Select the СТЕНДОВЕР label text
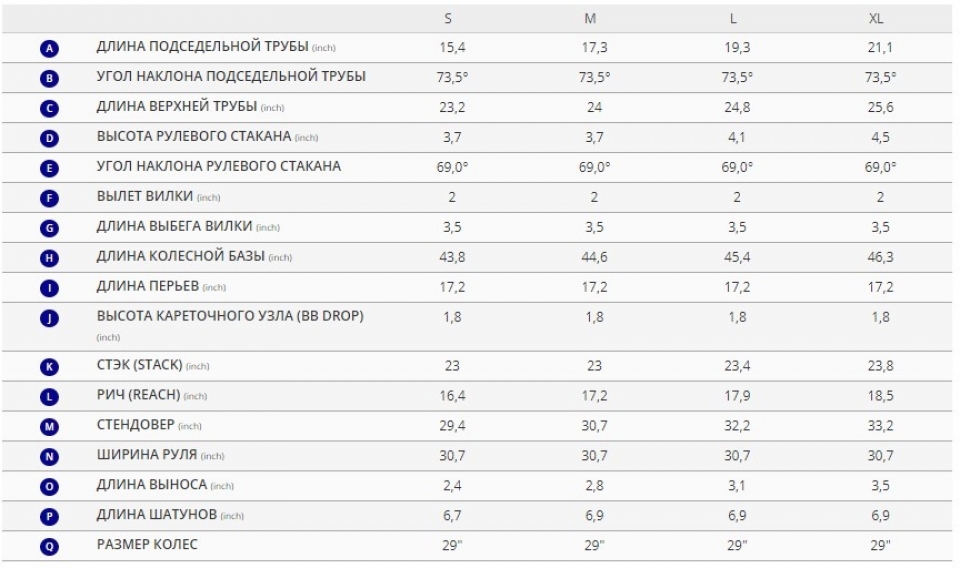Screen dimensions: 960x568 click(135, 424)
